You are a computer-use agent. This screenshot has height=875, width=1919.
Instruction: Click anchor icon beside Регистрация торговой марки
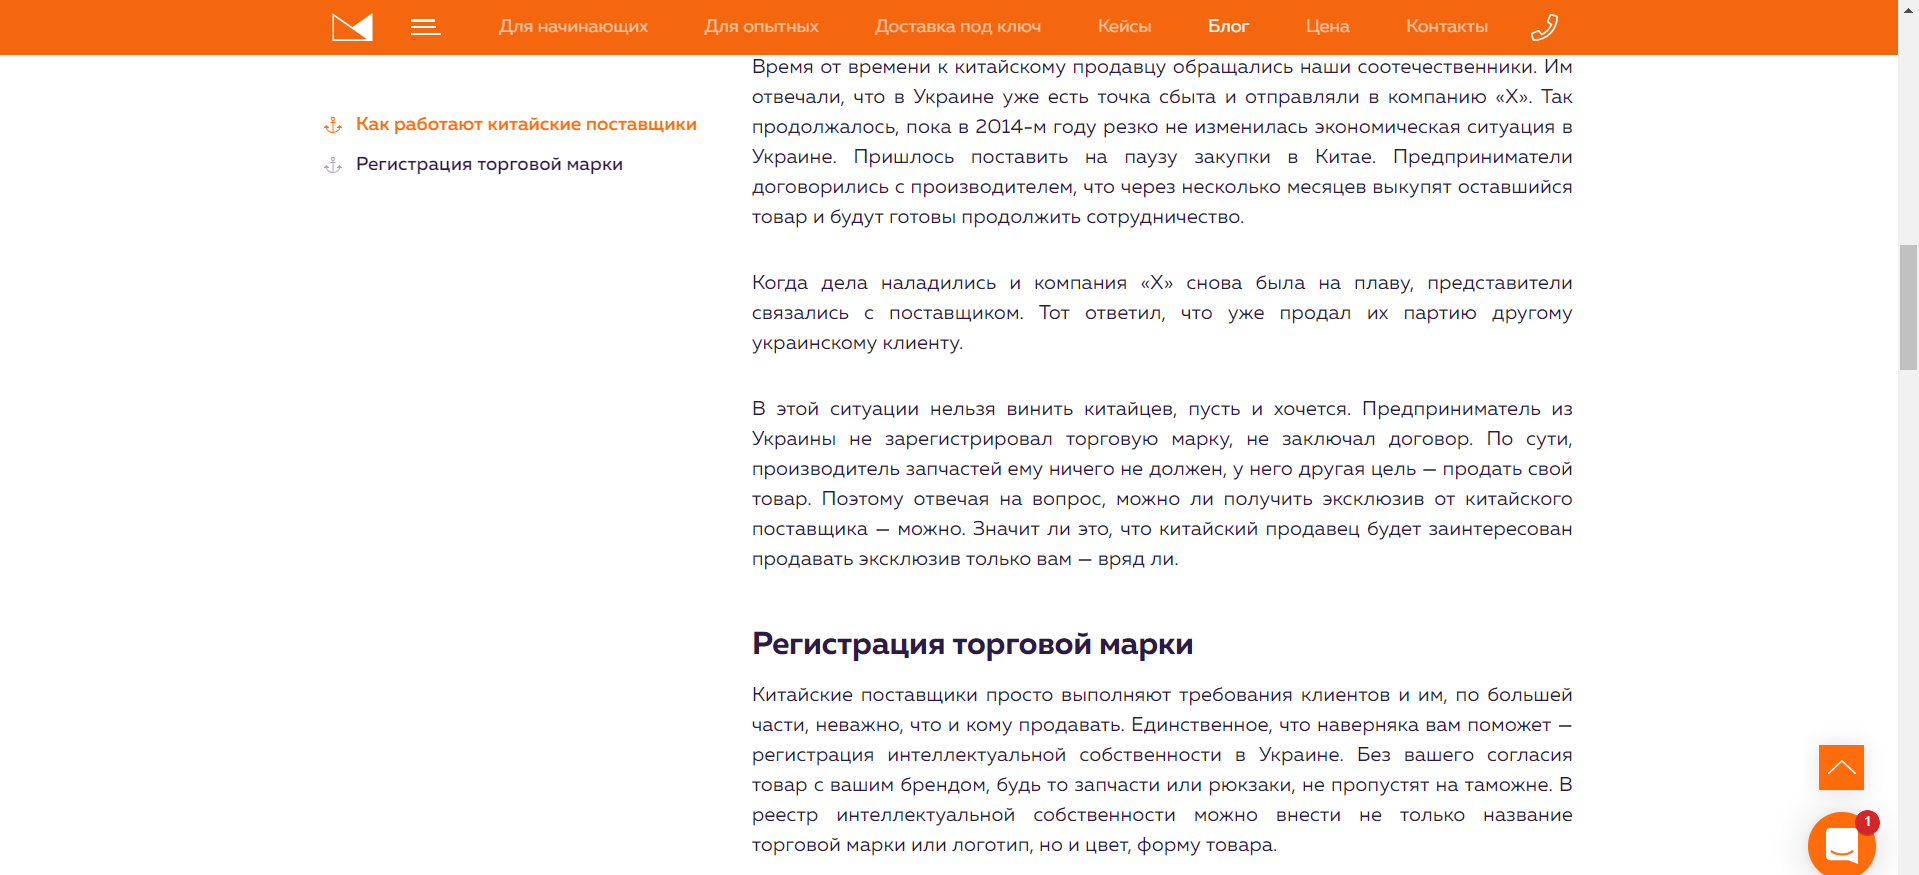[x=333, y=165]
